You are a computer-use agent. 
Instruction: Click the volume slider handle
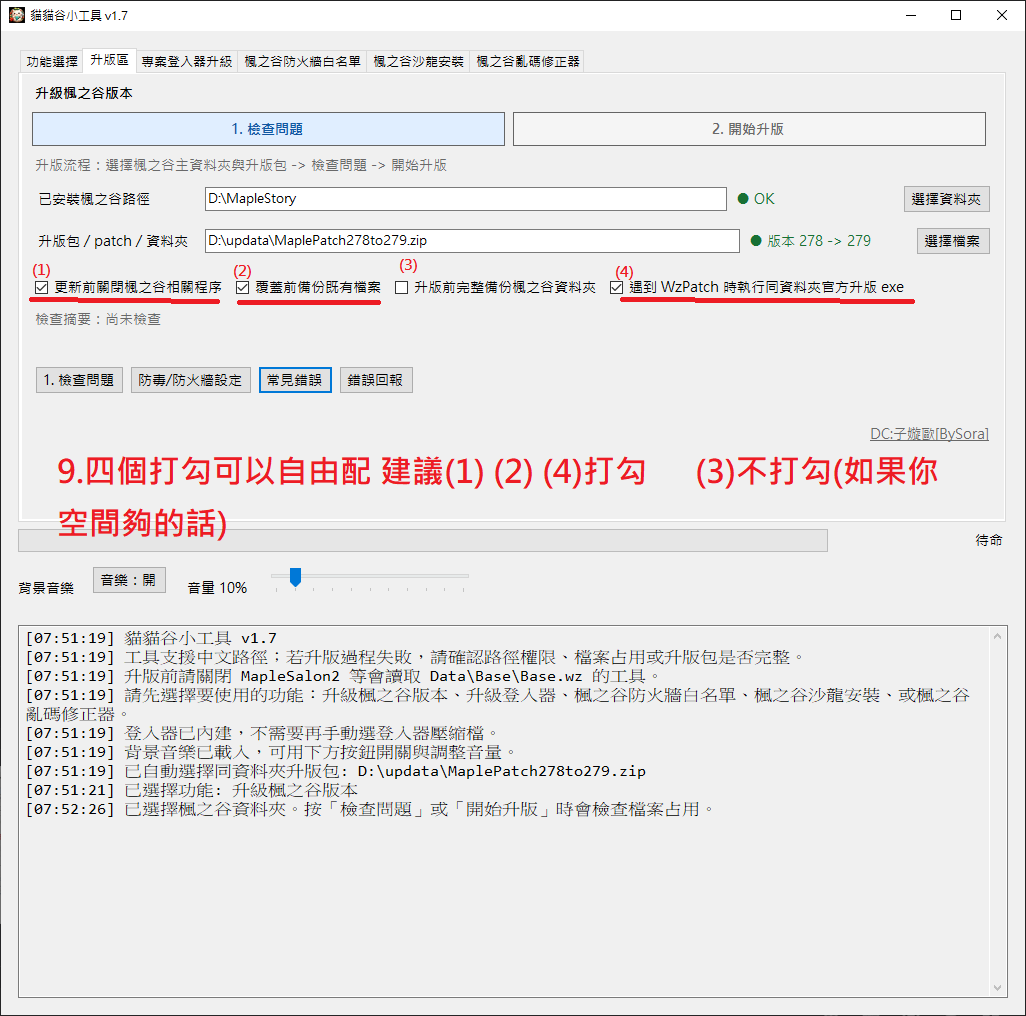(295, 577)
